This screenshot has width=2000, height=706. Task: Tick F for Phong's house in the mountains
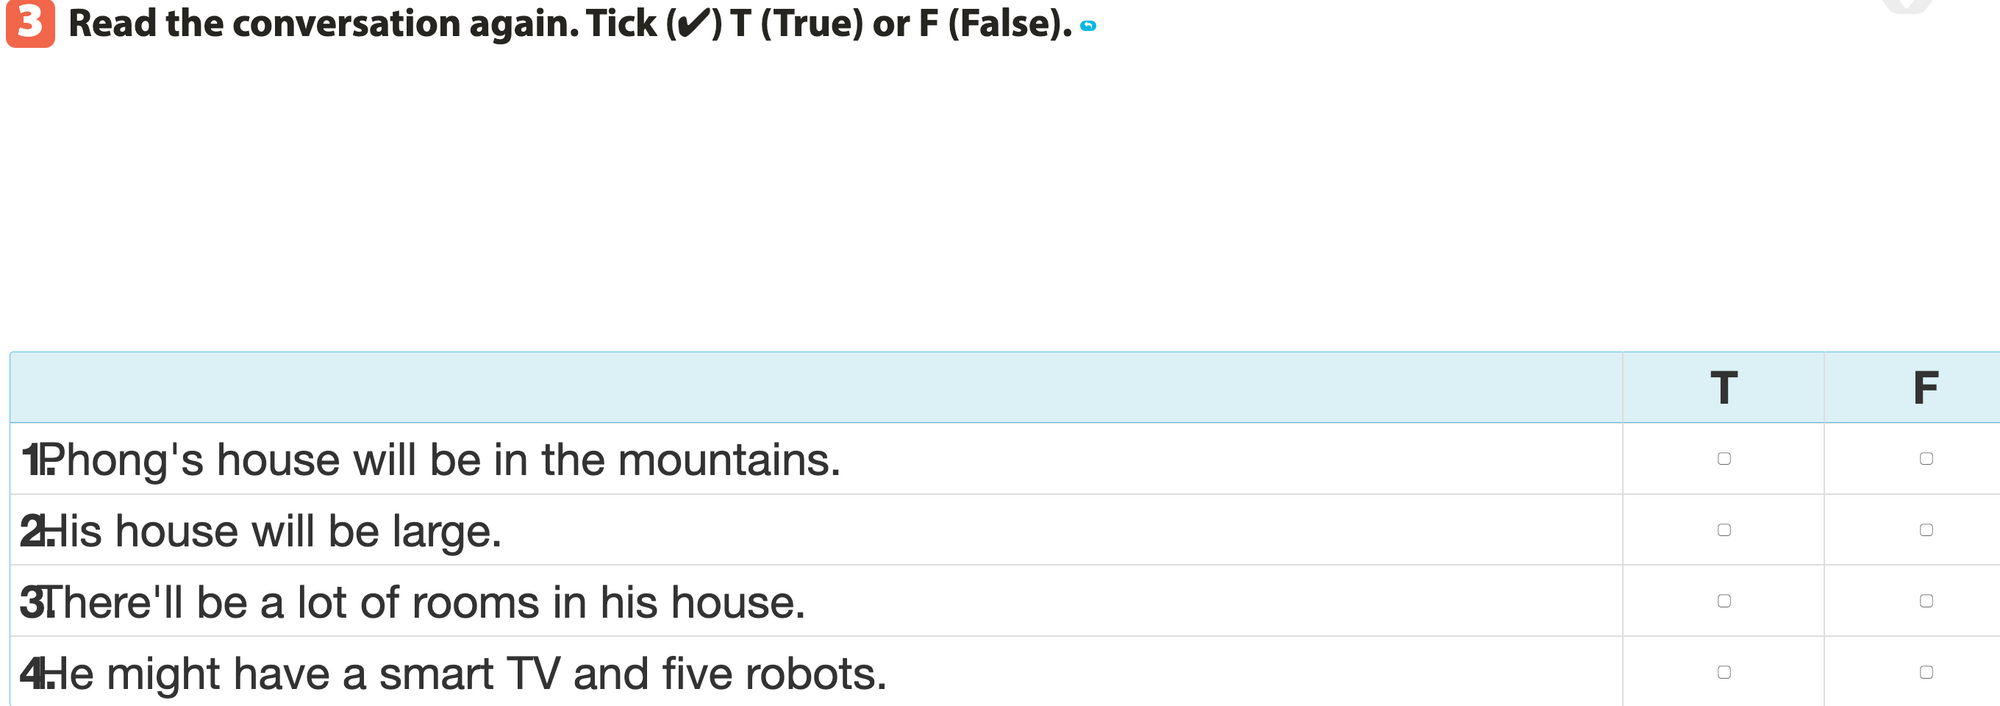[x=1926, y=459]
